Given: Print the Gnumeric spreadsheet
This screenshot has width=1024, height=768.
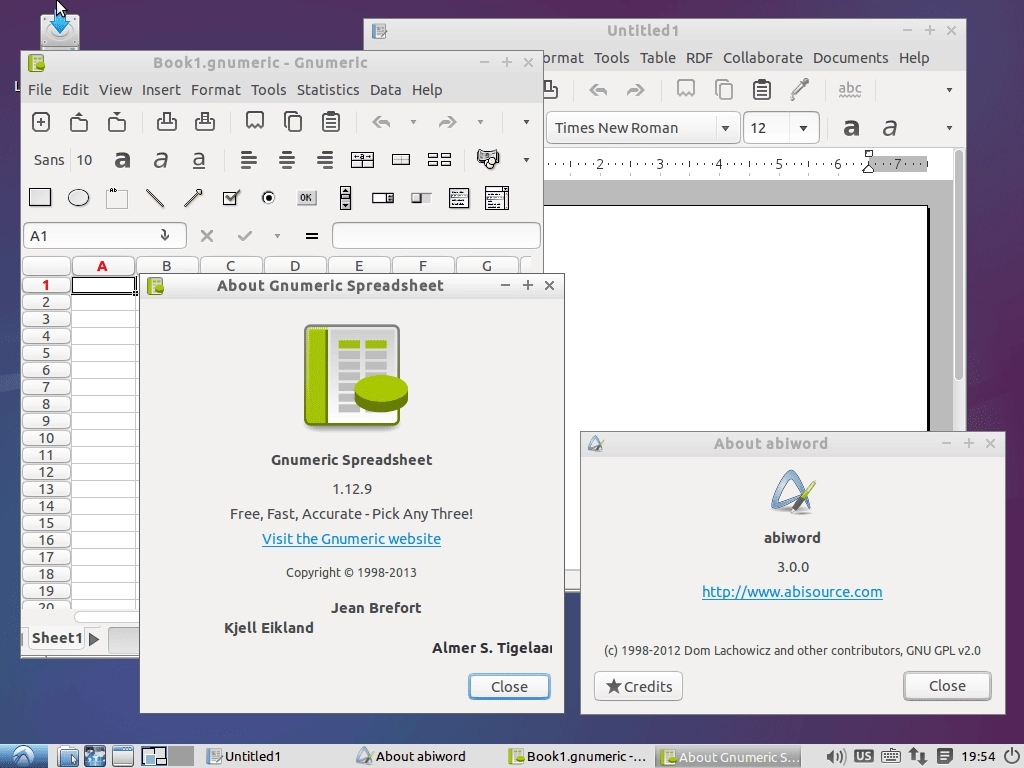Looking at the screenshot, I should 167,122.
